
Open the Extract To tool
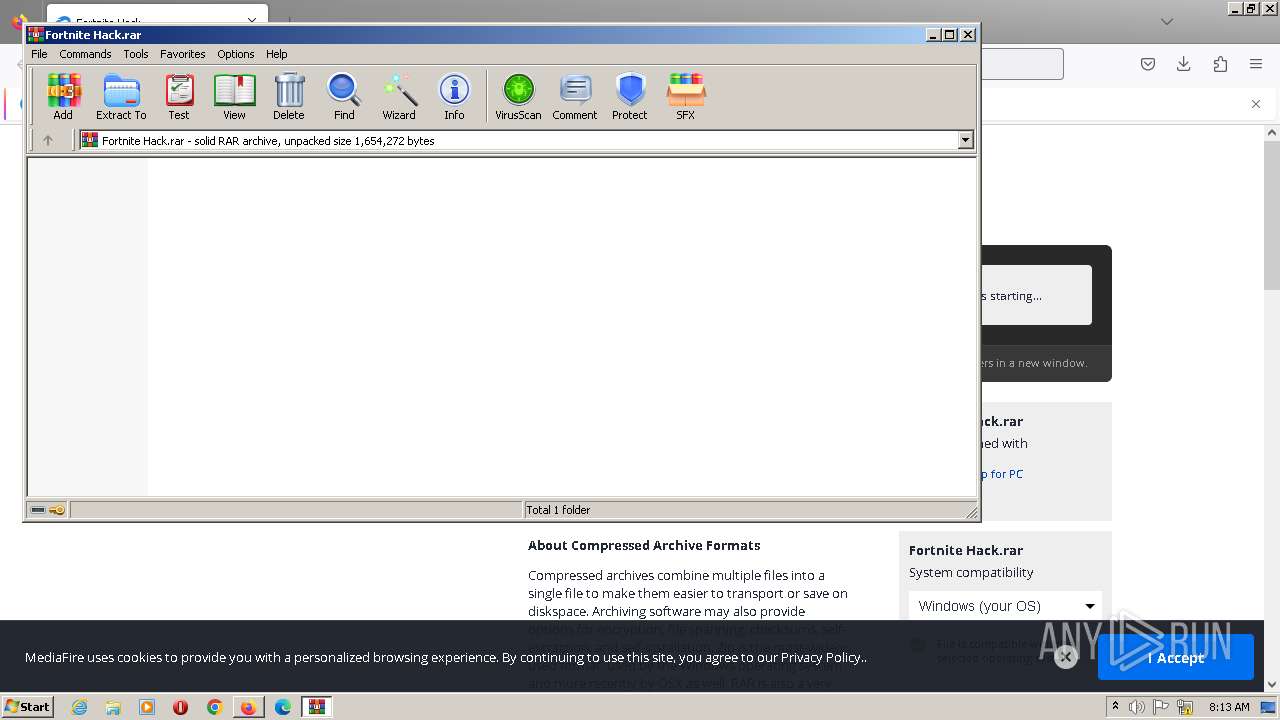click(x=121, y=97)
